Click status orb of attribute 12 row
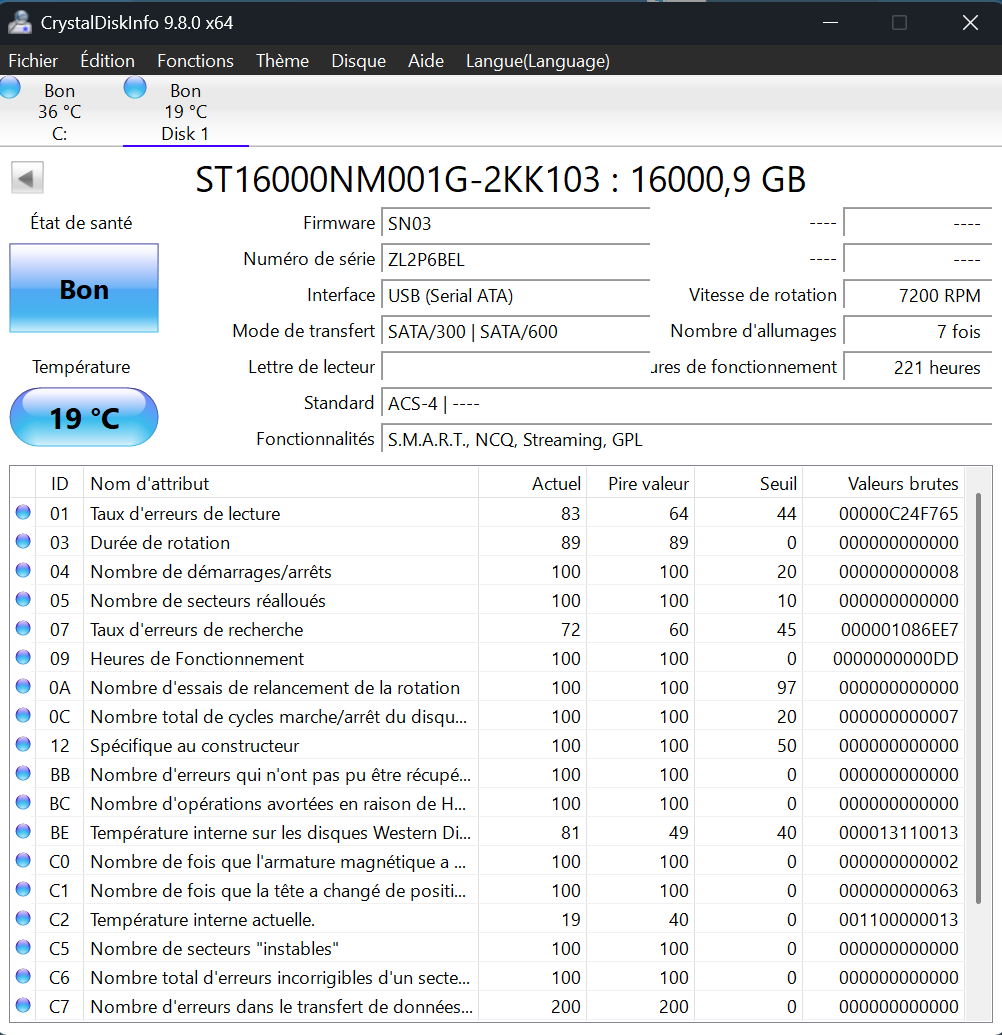1002x1035 pixels. (23, 745)
